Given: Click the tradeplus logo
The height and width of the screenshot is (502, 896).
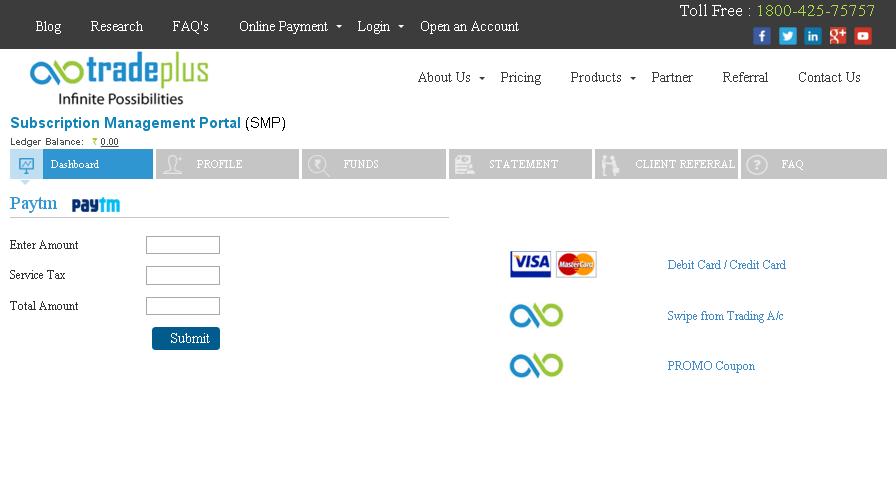Looking at the screenshot, I should (119, 78).
